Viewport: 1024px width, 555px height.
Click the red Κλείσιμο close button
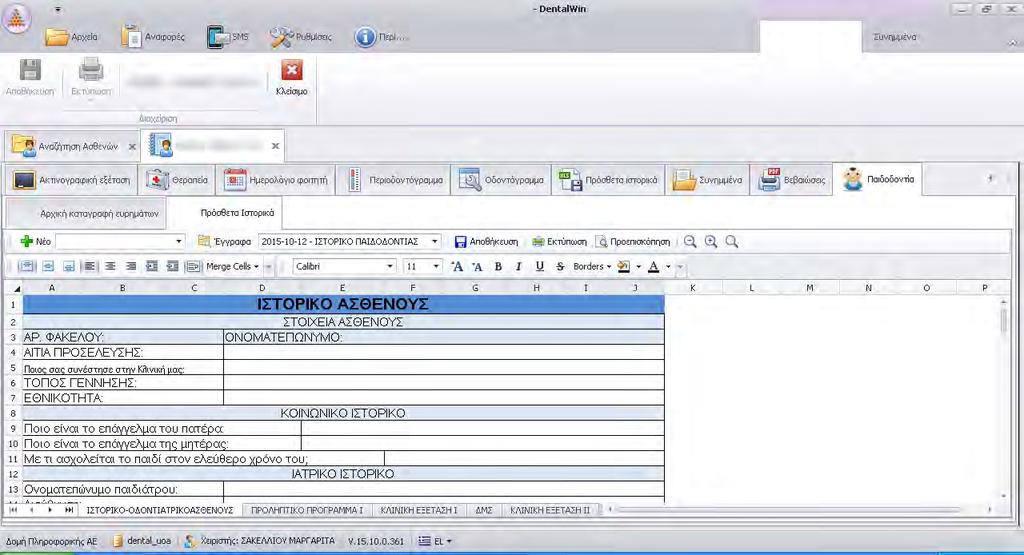pos(291,77)
